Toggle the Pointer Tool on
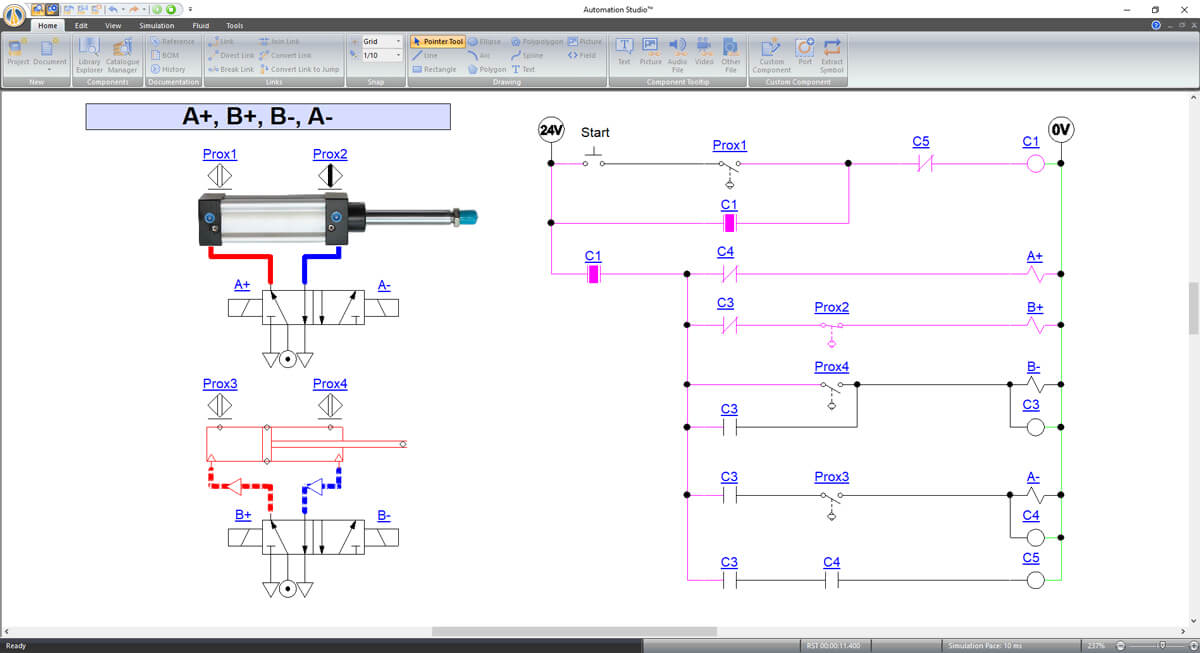The width and height of the screenshot is (1200, 653). [x=440, y=41]
